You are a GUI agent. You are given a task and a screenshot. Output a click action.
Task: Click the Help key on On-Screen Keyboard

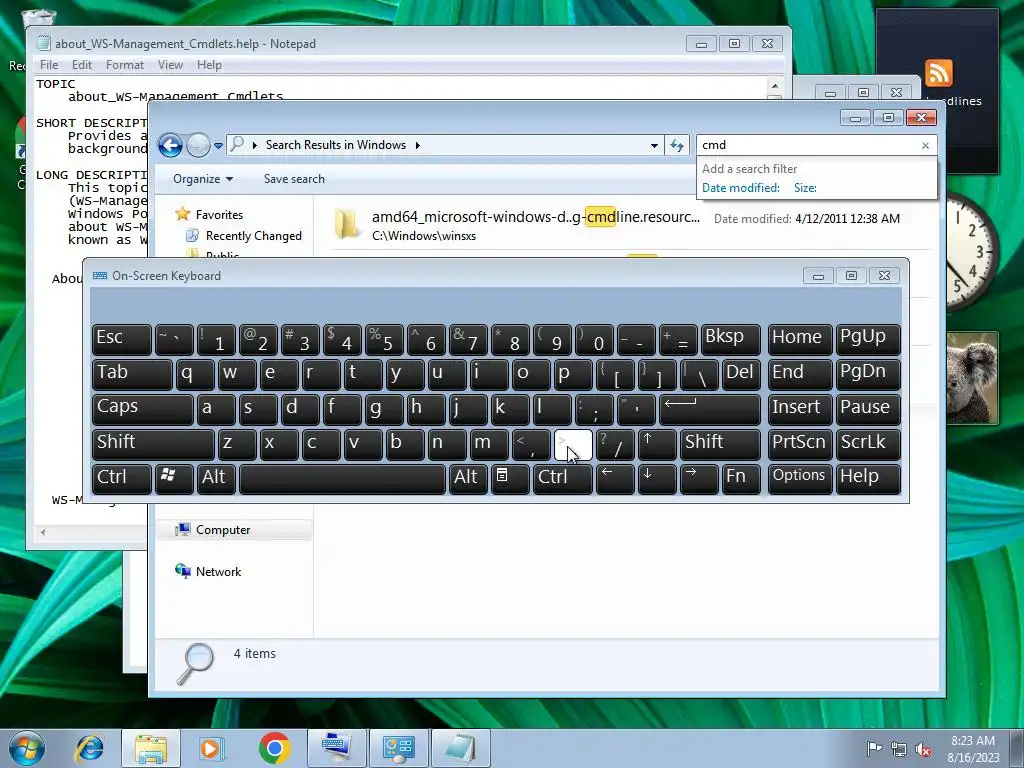(x=868, y=479)
